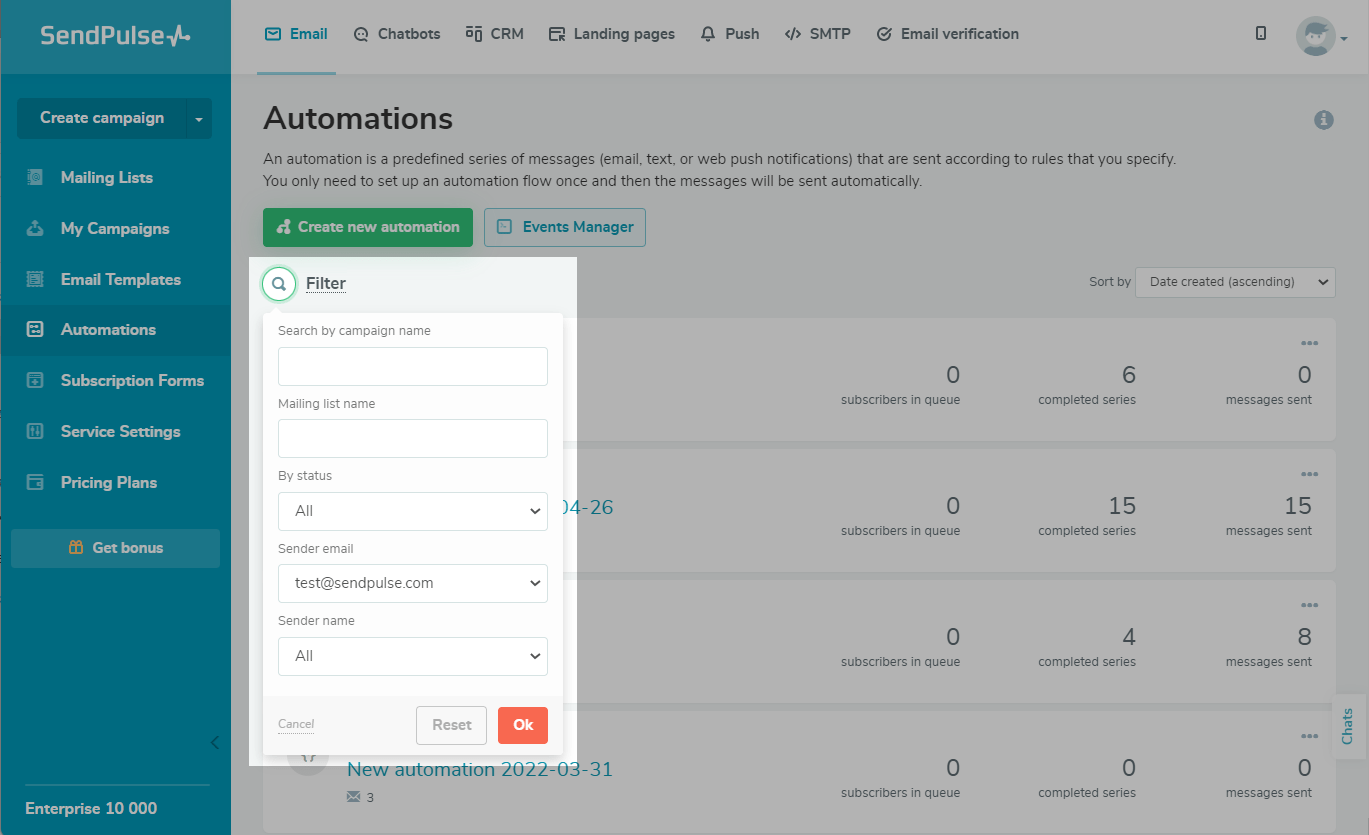
Task: Switch to the SMTP tab
Action: point(818,34)
